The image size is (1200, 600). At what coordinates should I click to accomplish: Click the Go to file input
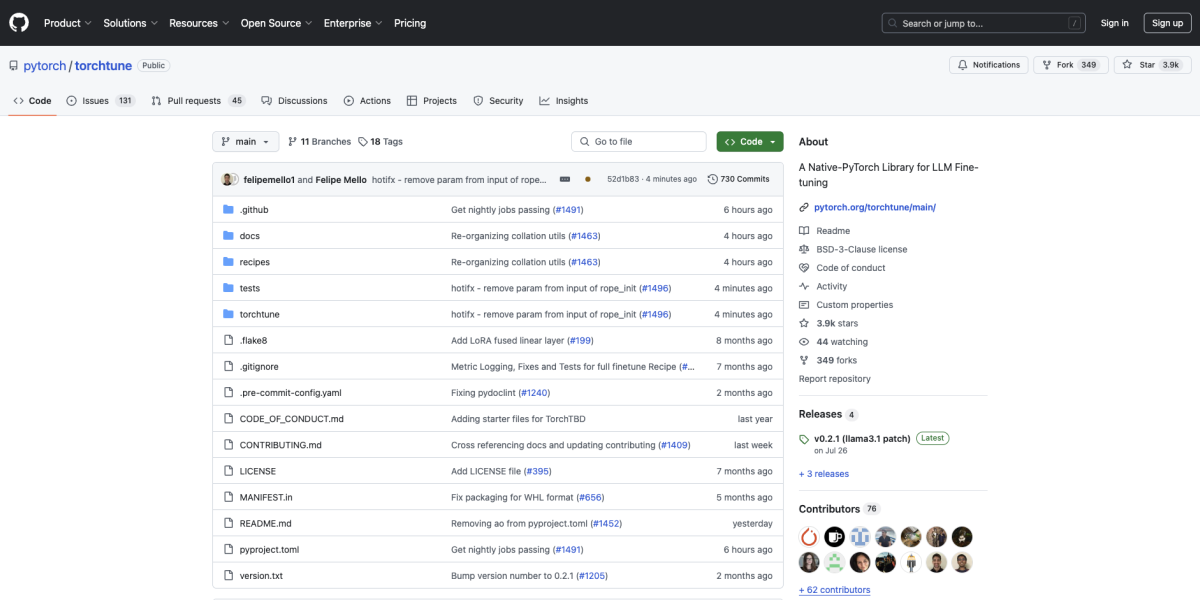coord(639,142)
